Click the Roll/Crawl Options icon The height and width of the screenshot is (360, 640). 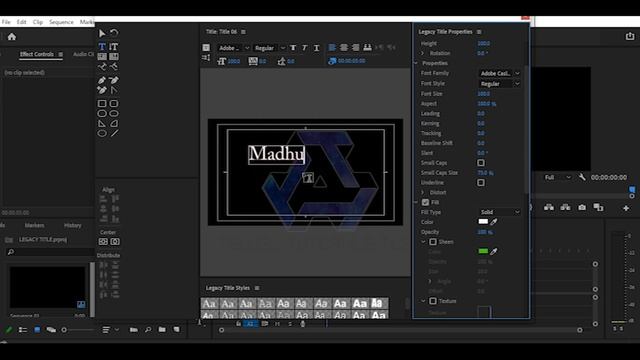coord(206,58)
